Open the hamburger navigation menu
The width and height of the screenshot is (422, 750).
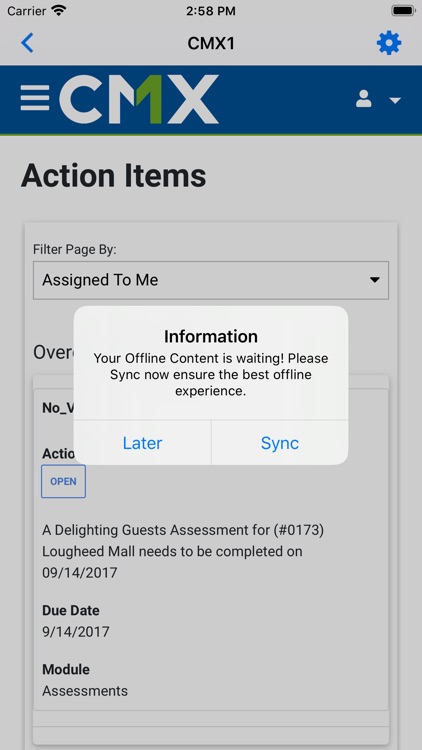click(34, 98)
